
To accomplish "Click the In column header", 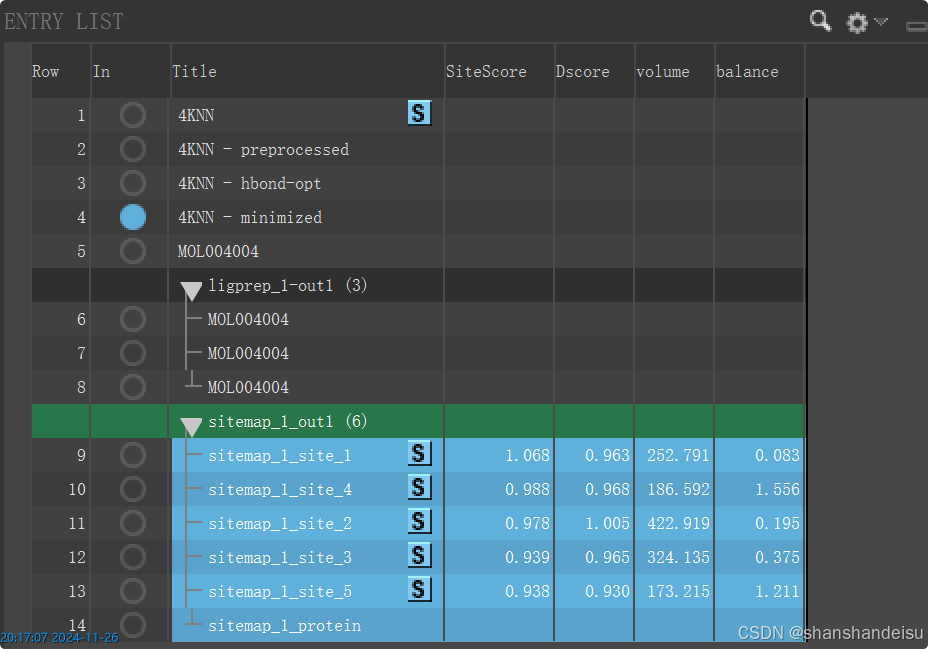I will click(x=101, y=72).
